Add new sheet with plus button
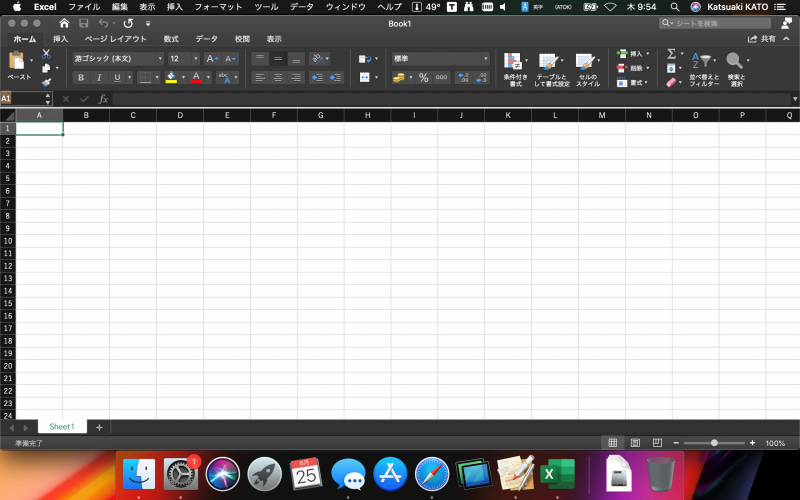The width and height of the screenshot is (800, 500). point(99,427)
